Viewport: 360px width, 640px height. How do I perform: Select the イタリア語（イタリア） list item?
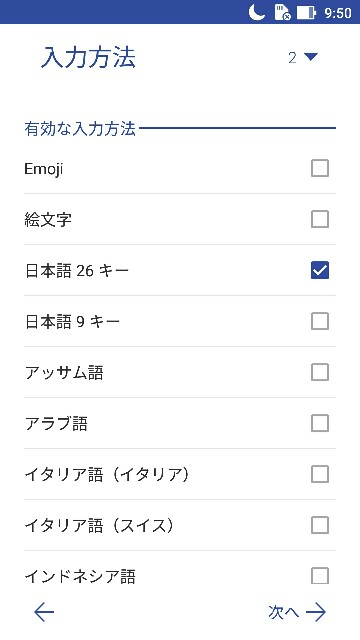(x=180, y=474)
